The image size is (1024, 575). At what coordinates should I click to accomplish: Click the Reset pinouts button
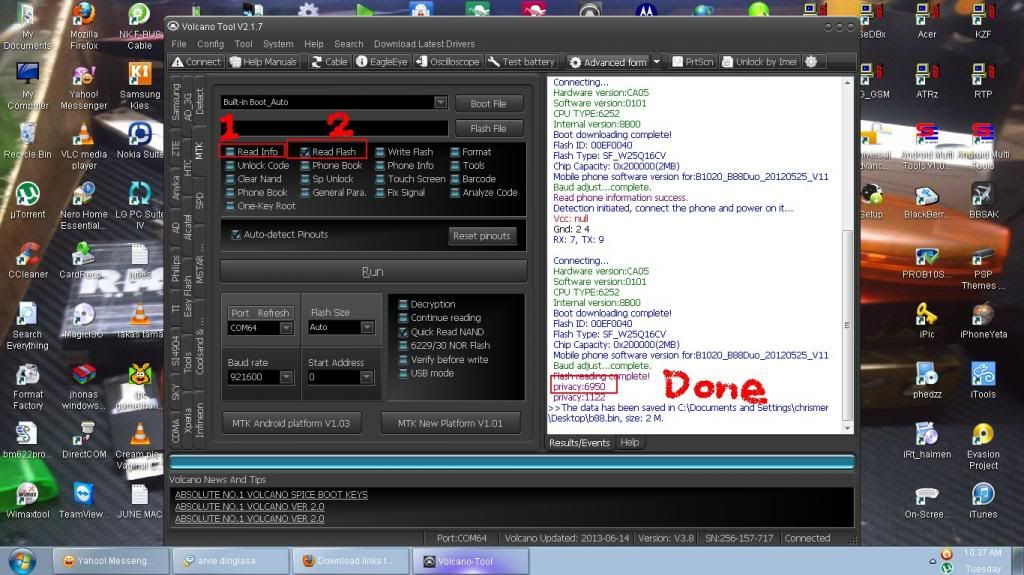coord(481,236)
